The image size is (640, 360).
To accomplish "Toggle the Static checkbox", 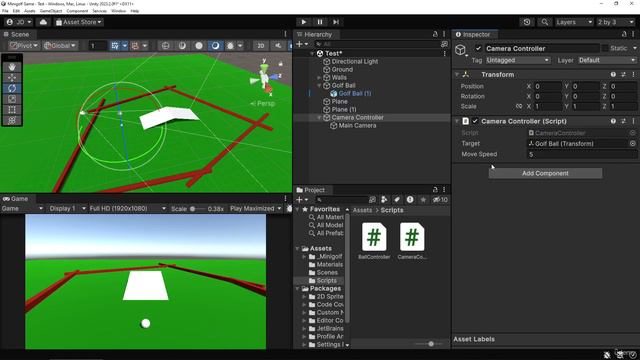I will point(605,49).
